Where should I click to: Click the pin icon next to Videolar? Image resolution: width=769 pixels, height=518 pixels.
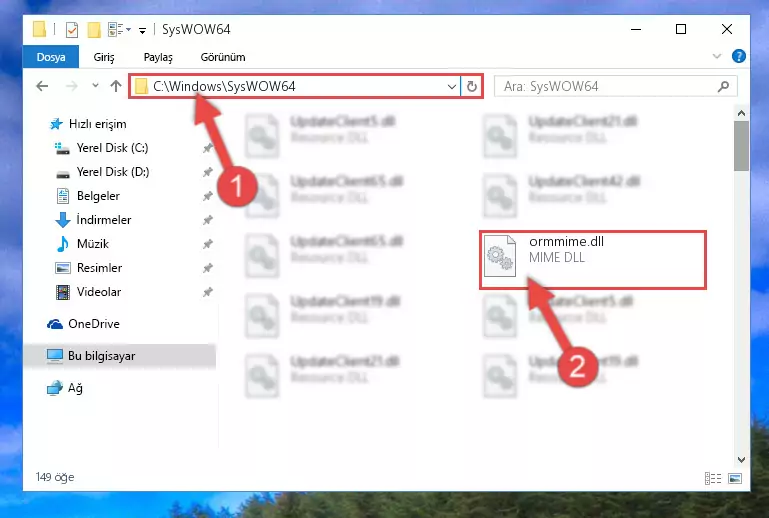[207, 292]
